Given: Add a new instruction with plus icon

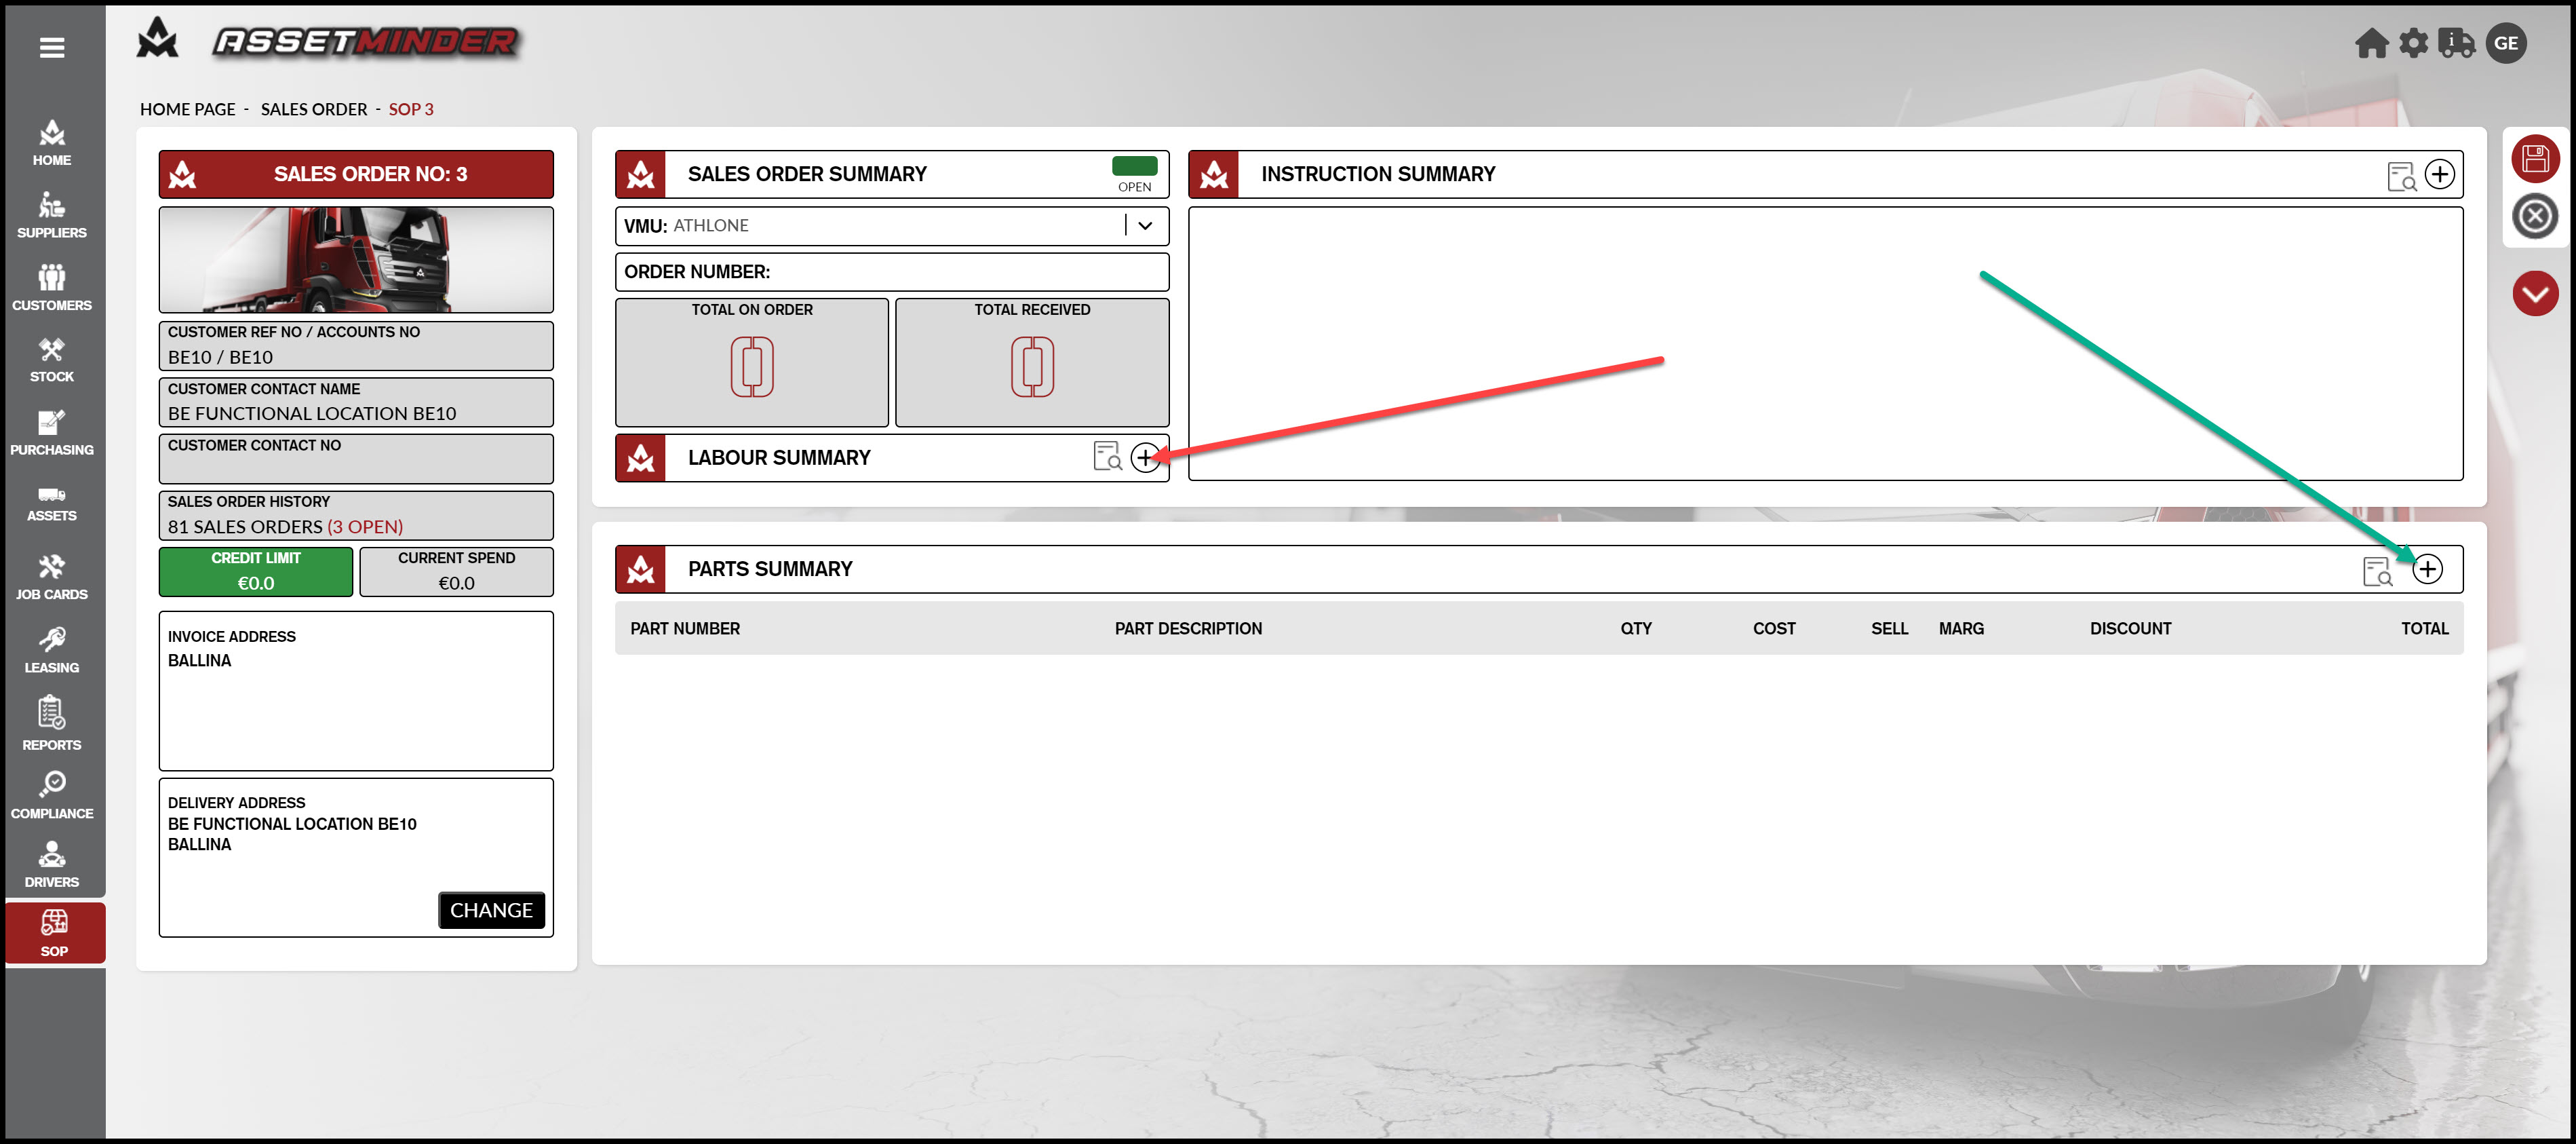Looking at the screenshot, I should 2440,174.
